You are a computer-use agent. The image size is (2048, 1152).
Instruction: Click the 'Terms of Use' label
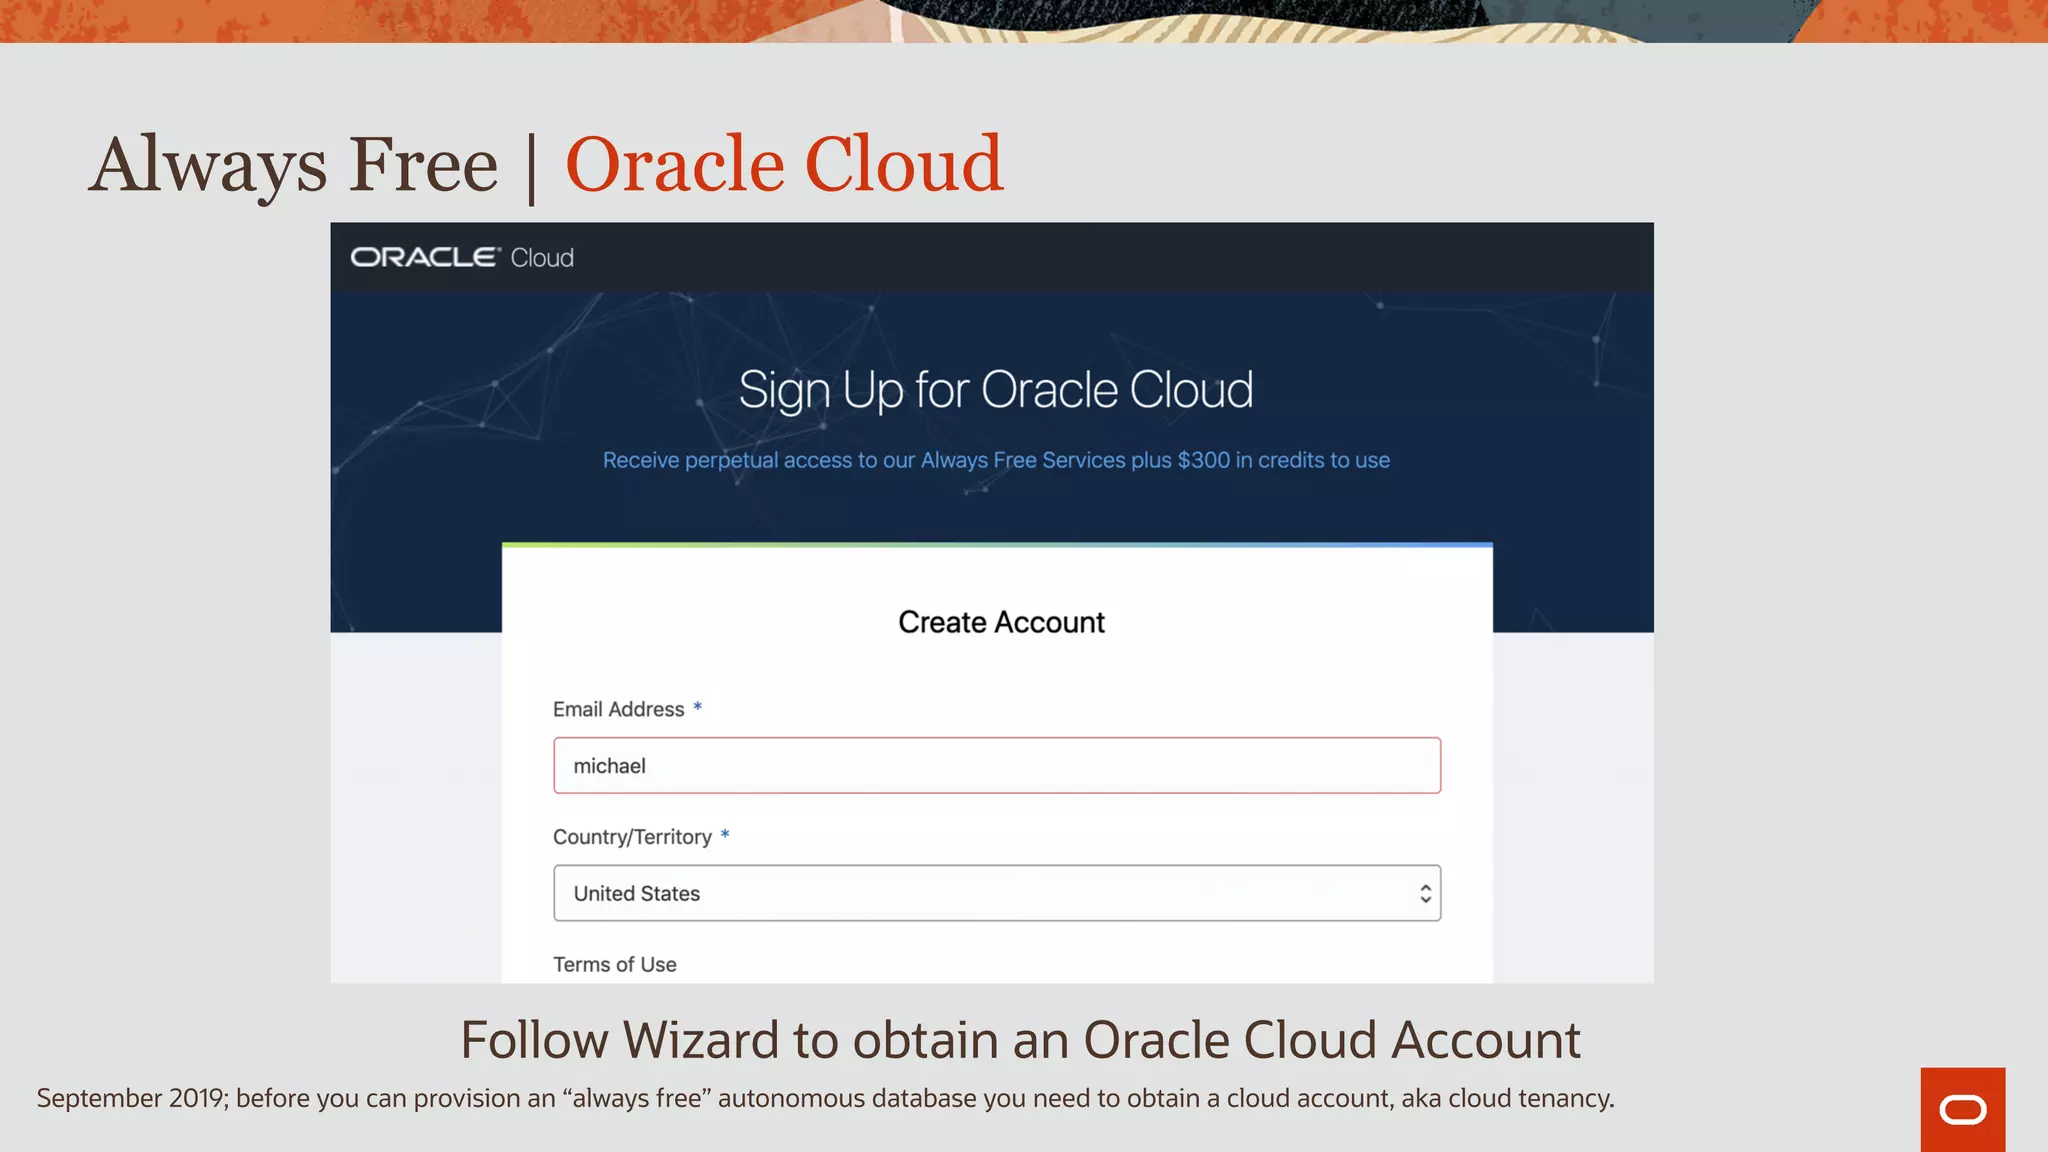[615, 964]
